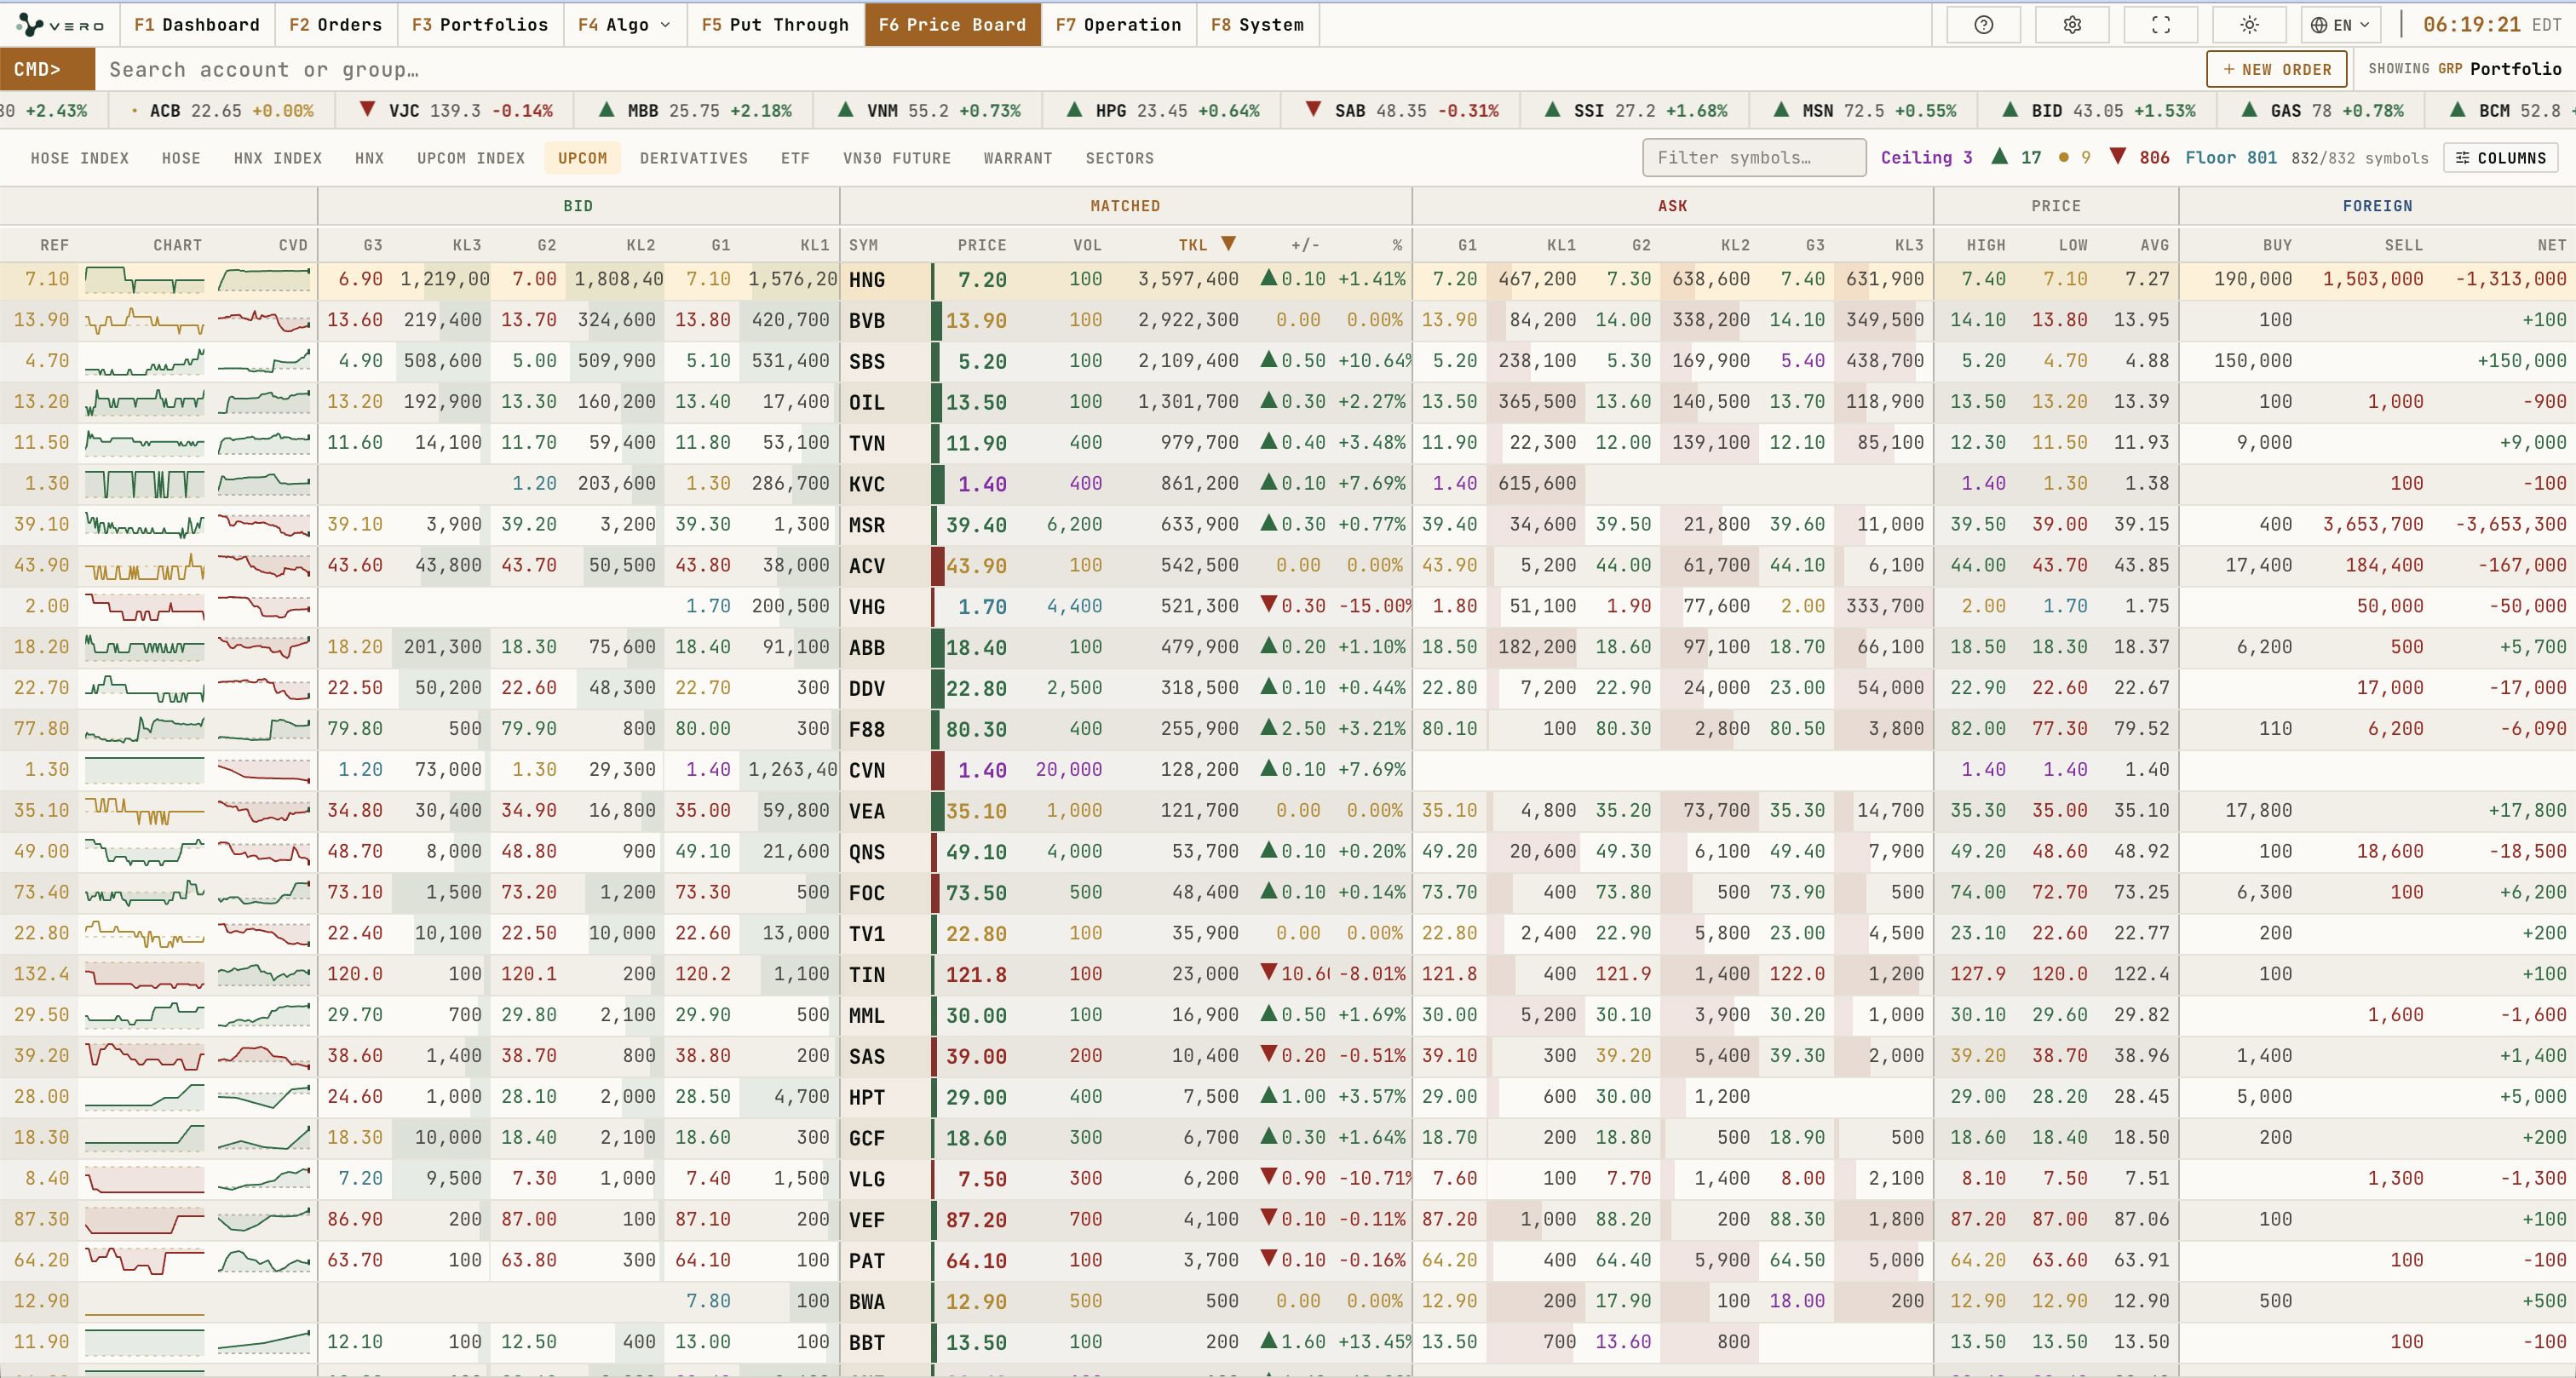Switch to HNX market tab
This screenshot has width=2576, height=1378.
(x=369, y=158)
